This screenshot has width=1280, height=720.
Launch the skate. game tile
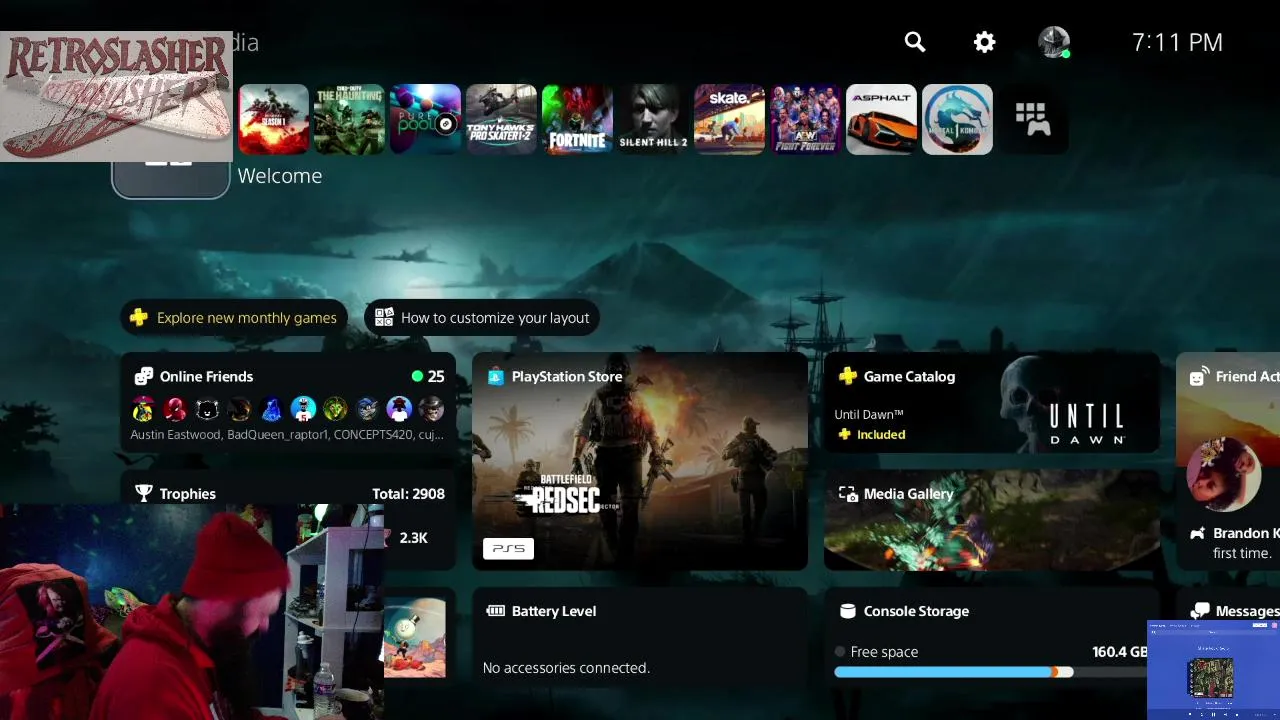(729, 119)
